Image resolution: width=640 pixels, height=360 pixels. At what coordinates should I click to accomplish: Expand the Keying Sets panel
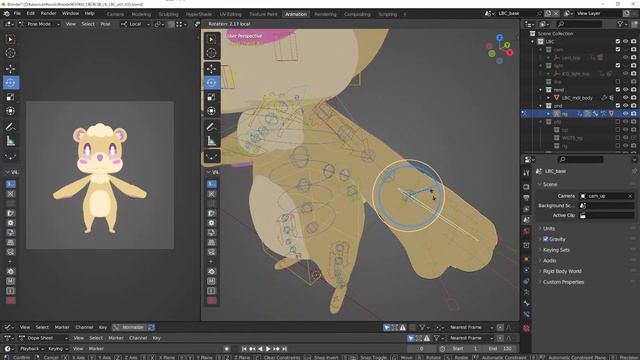pyautogui.click(x=556, y=250)
